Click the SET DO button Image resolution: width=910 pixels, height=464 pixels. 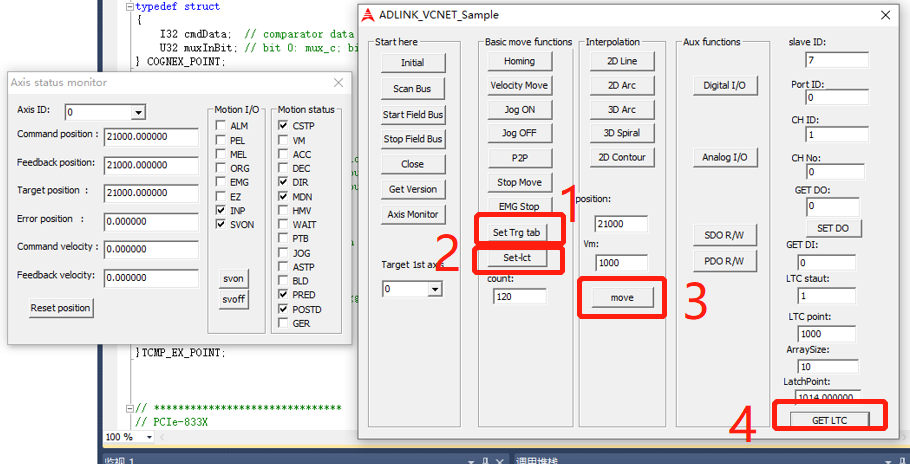tap(833, 229)
